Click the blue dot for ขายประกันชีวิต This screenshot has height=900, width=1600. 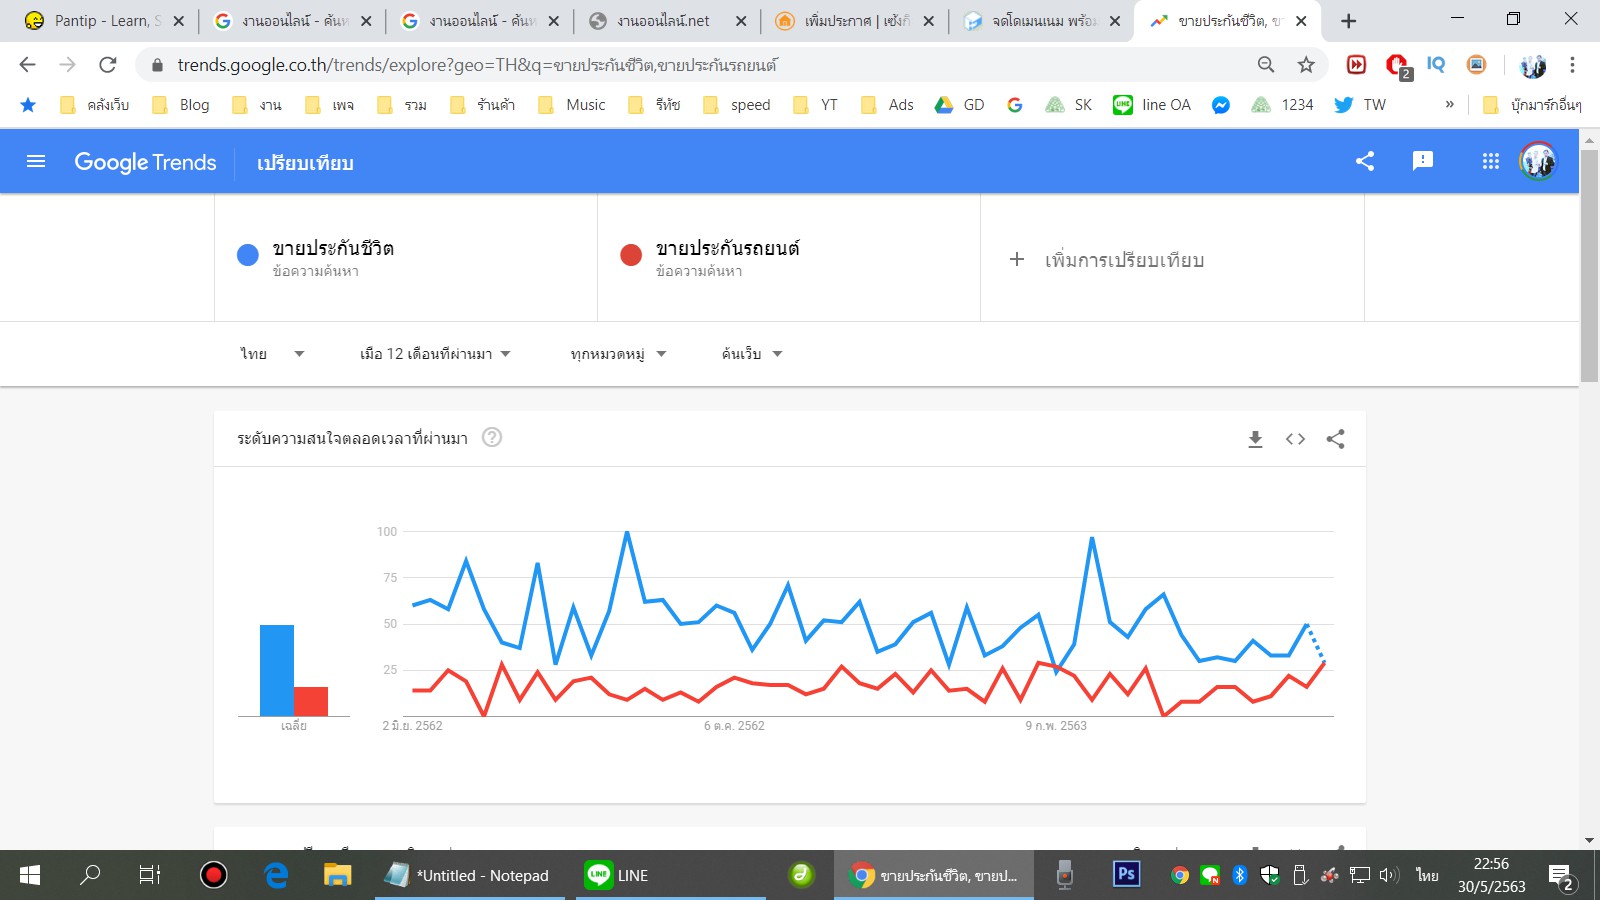pos(248,255)
